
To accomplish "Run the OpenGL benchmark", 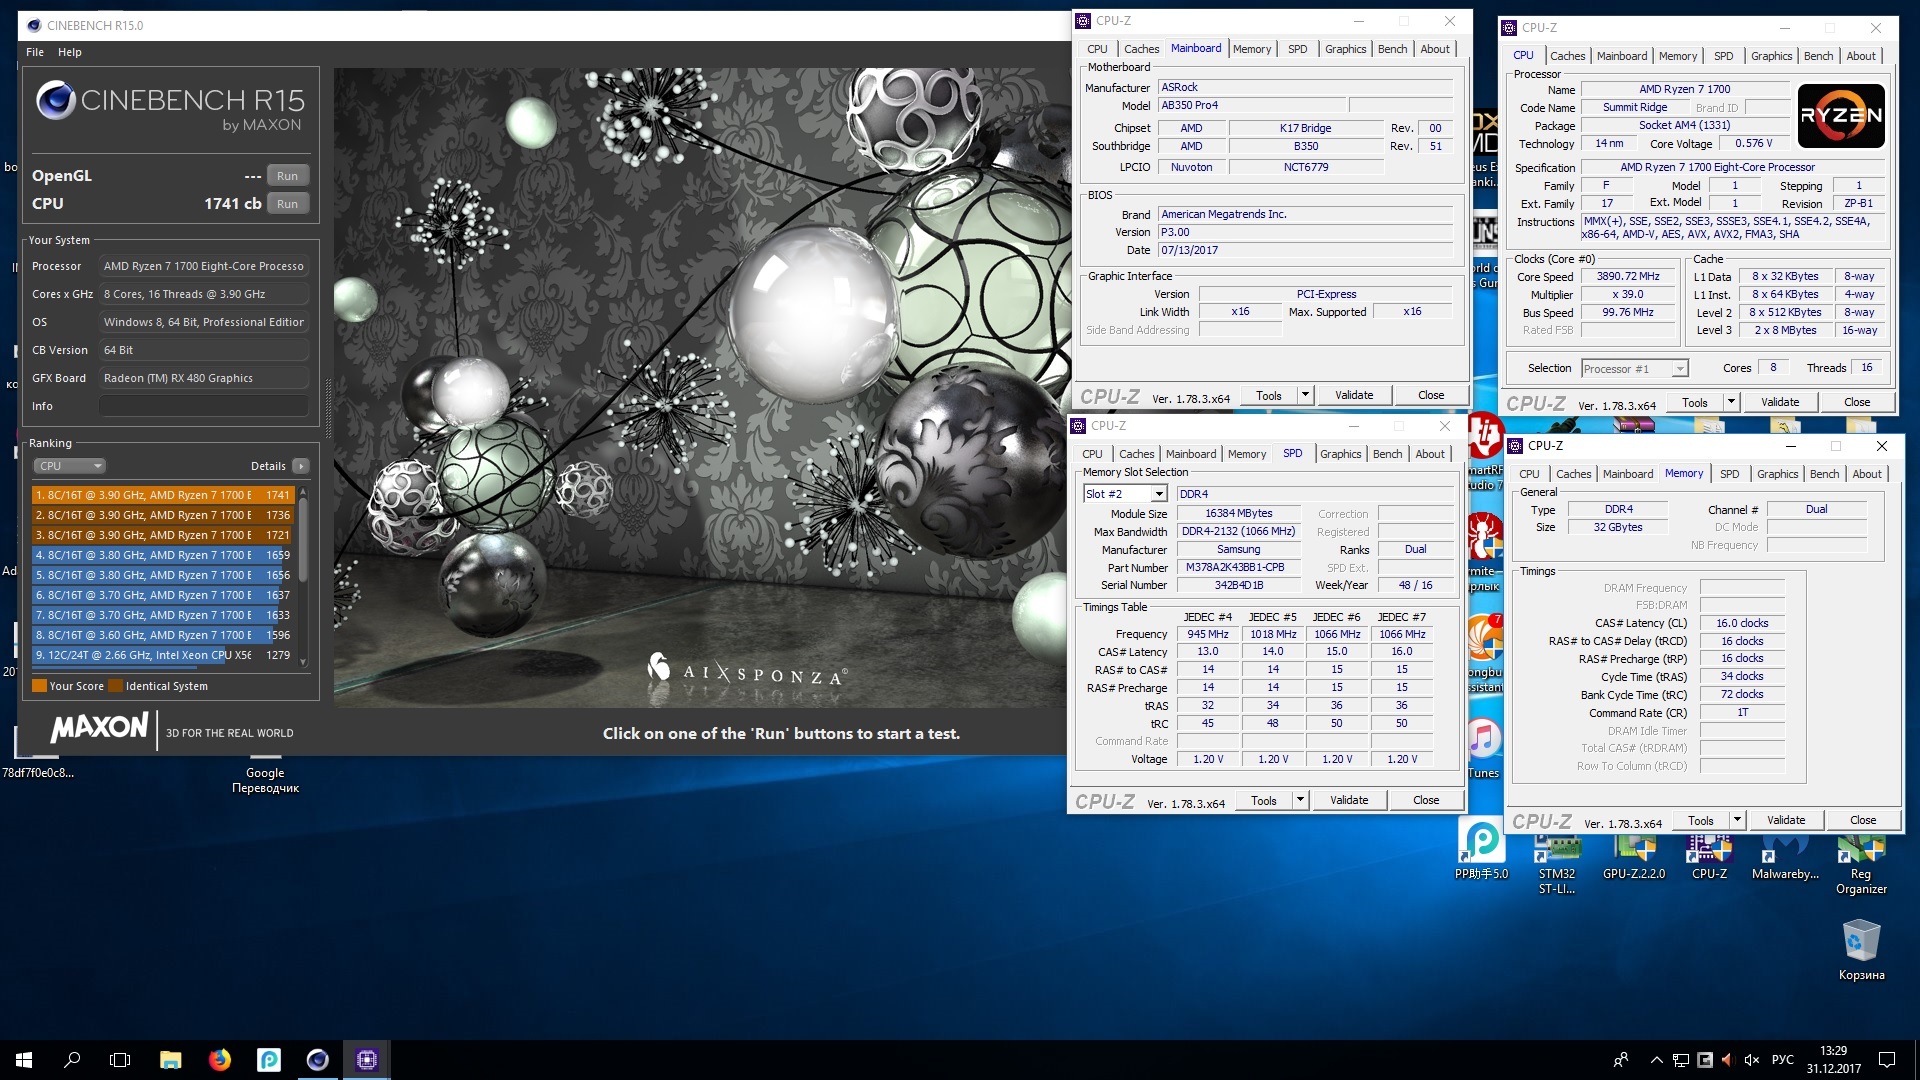I will click(x=287, y=176).
